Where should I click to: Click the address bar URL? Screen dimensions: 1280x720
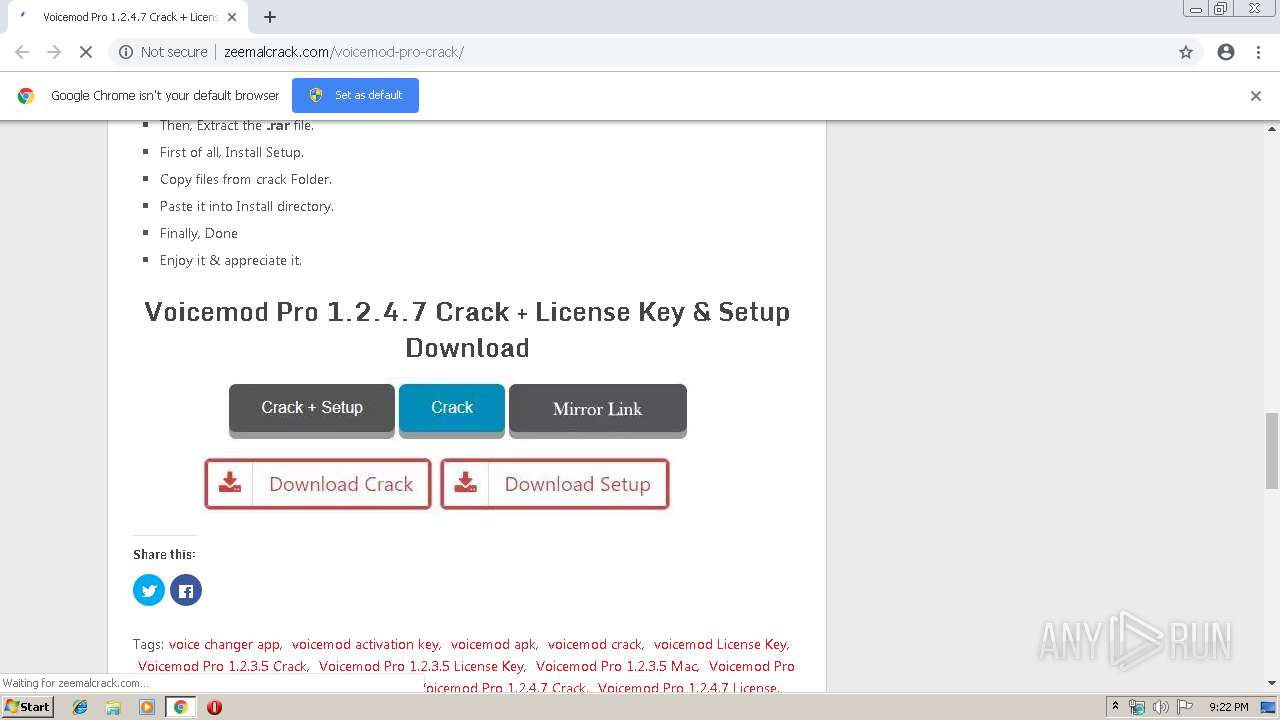[x=344, y=52]
